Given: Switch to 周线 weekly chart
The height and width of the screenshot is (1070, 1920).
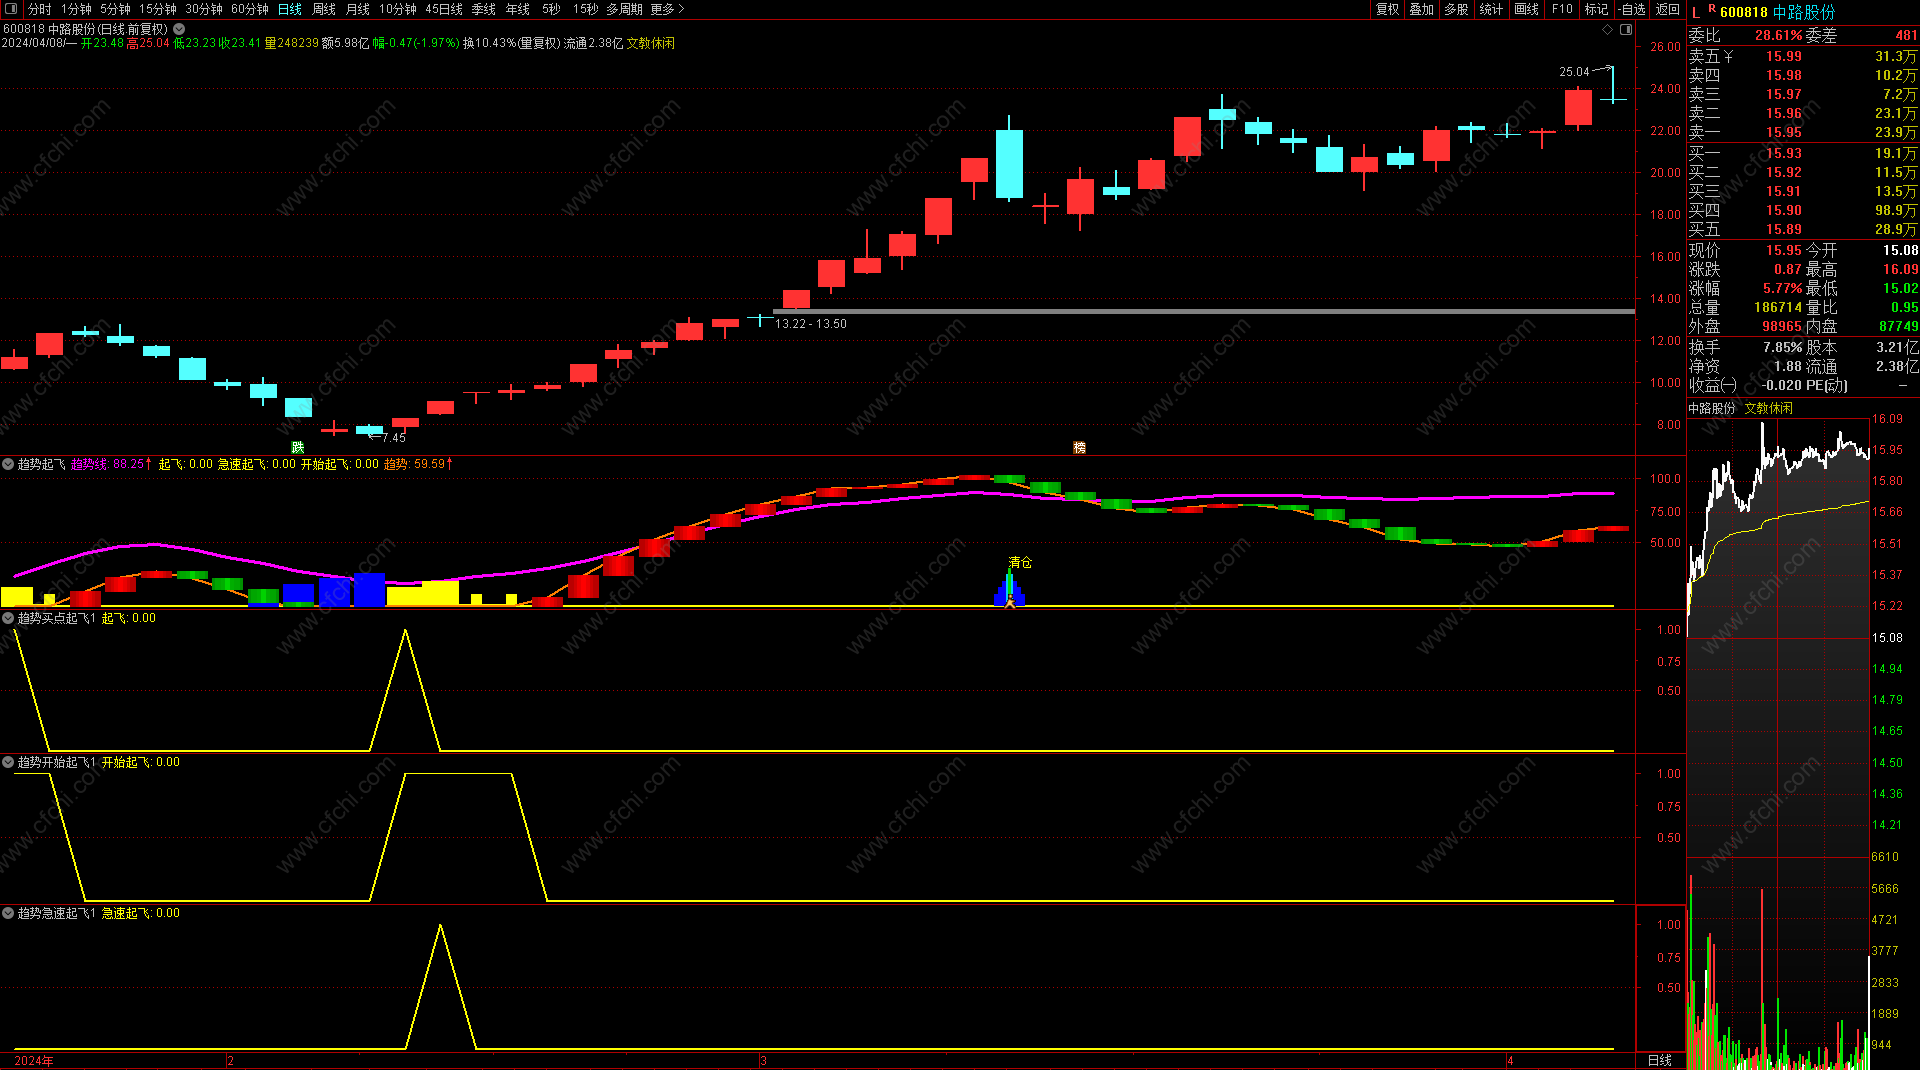Looking at the screenshot, I should pyautogui.click(x=324, y=9).
